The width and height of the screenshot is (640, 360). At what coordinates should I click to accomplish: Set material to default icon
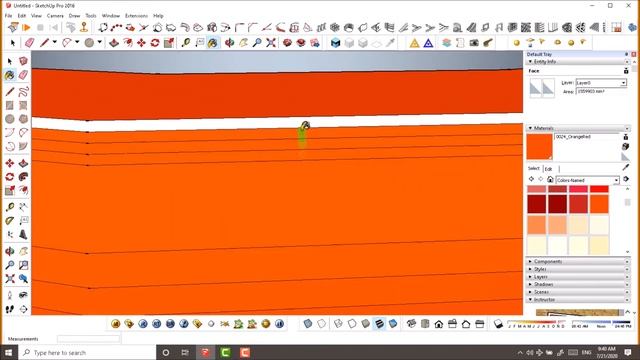625,157
